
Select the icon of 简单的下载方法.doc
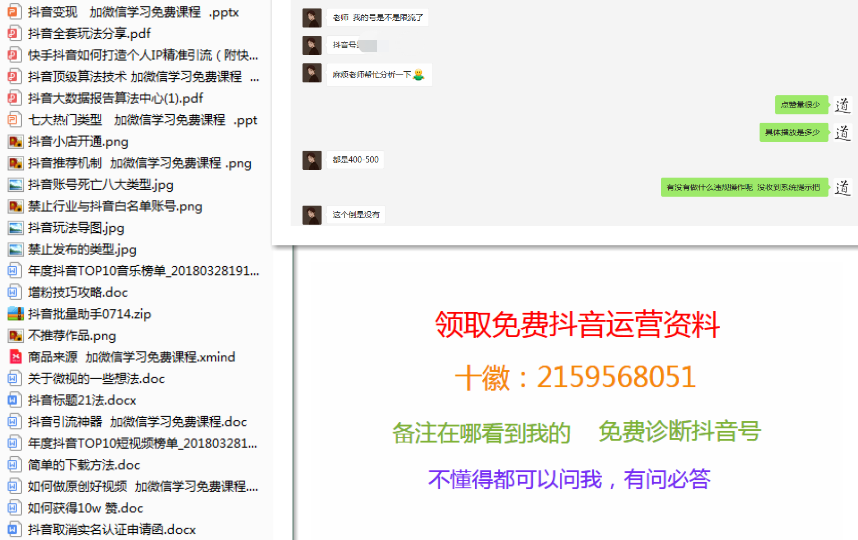[14, 464]
